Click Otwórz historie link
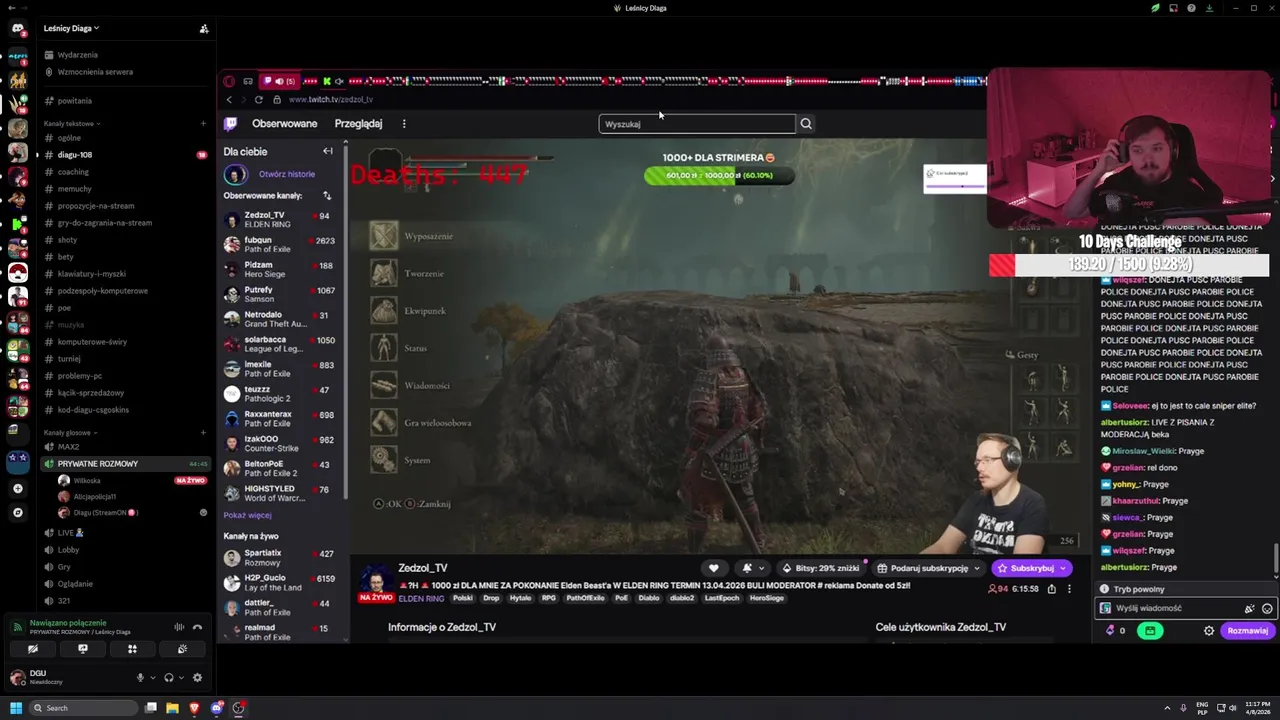 [286, 174]
